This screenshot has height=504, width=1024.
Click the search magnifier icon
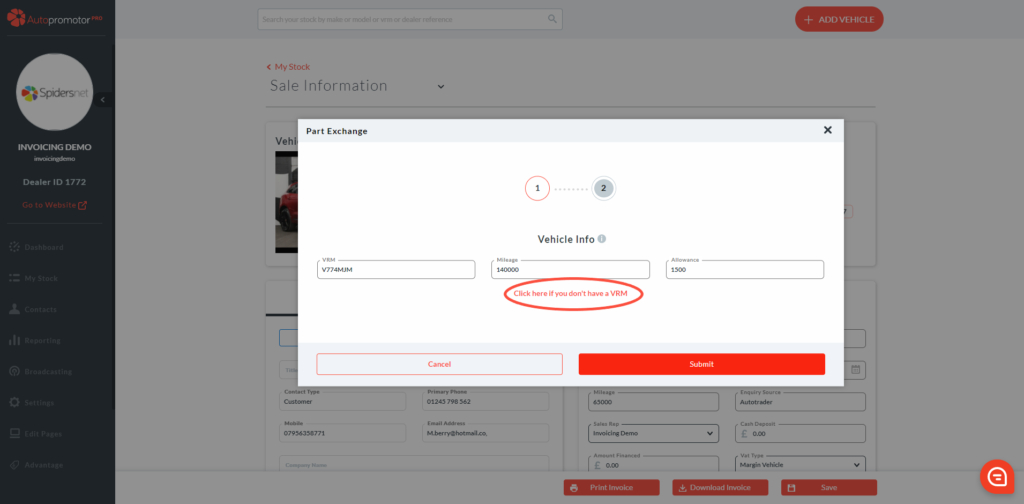(552, 19)
